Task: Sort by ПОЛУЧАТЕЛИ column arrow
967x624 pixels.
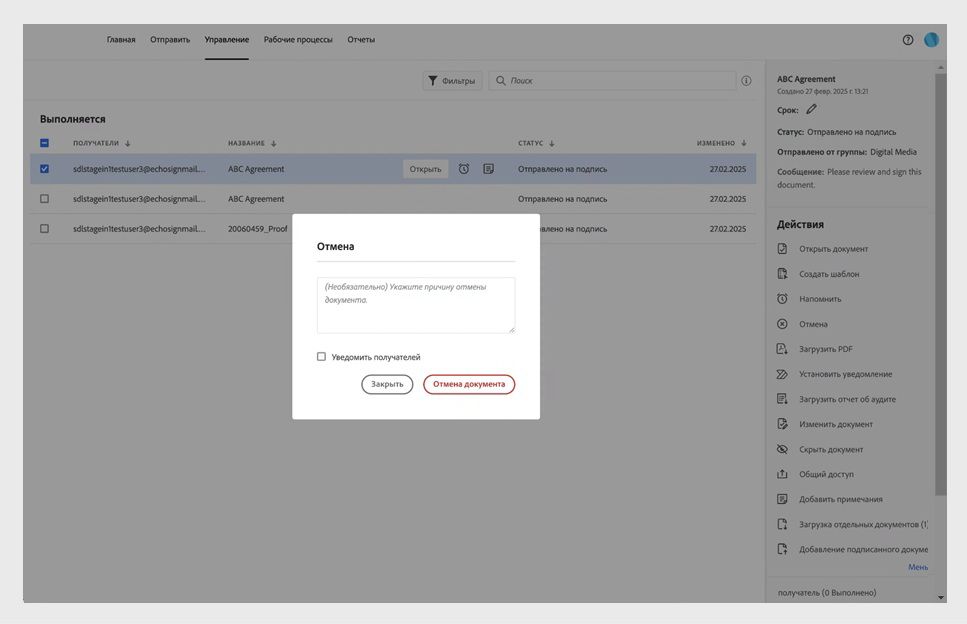Action: tap(128, 144)
